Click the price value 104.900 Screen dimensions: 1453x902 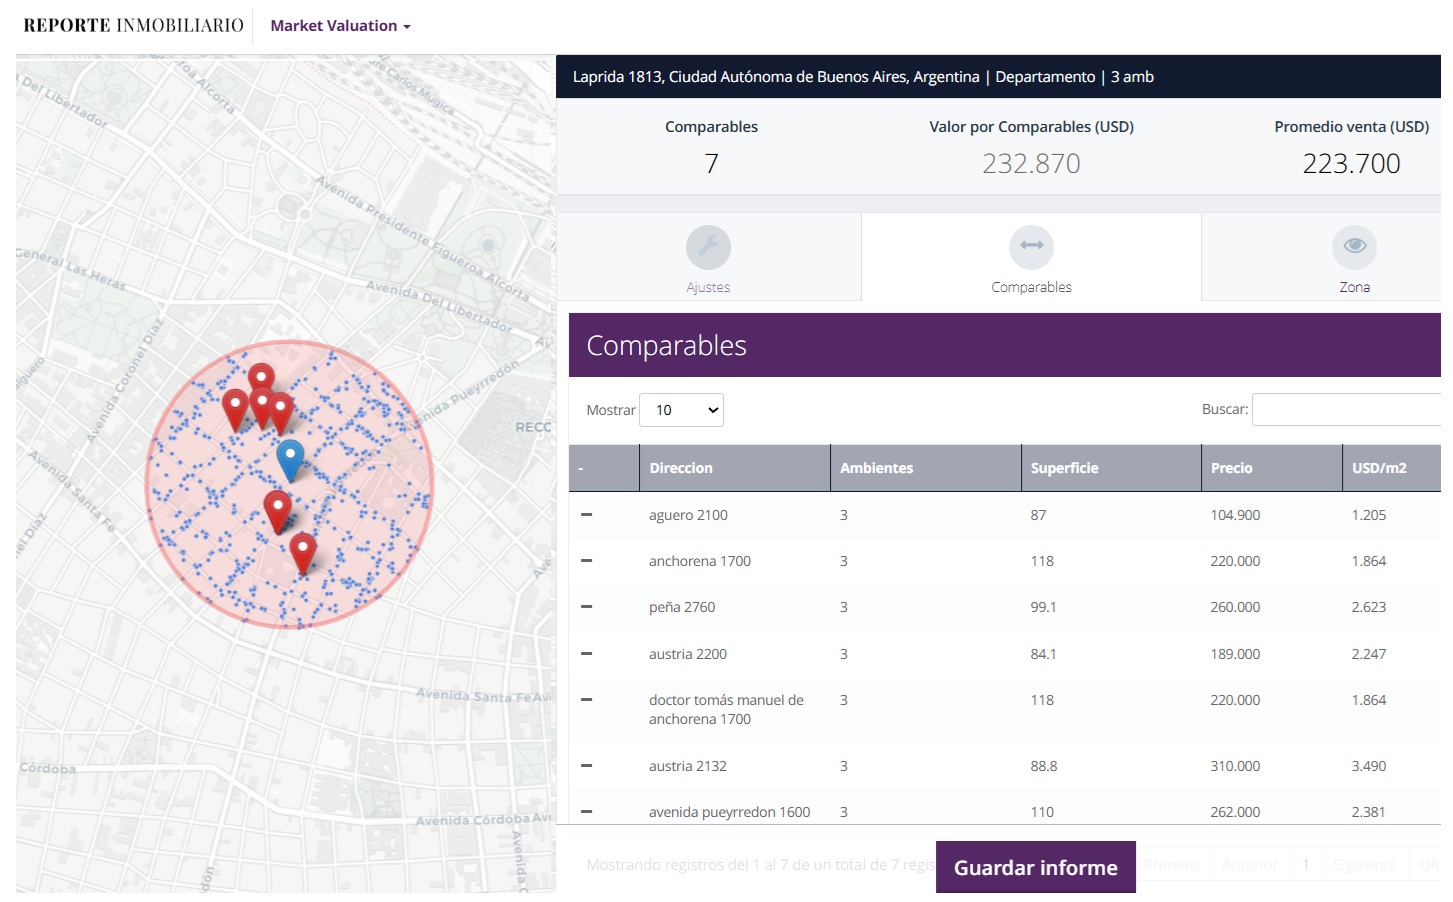(1235, 515)
